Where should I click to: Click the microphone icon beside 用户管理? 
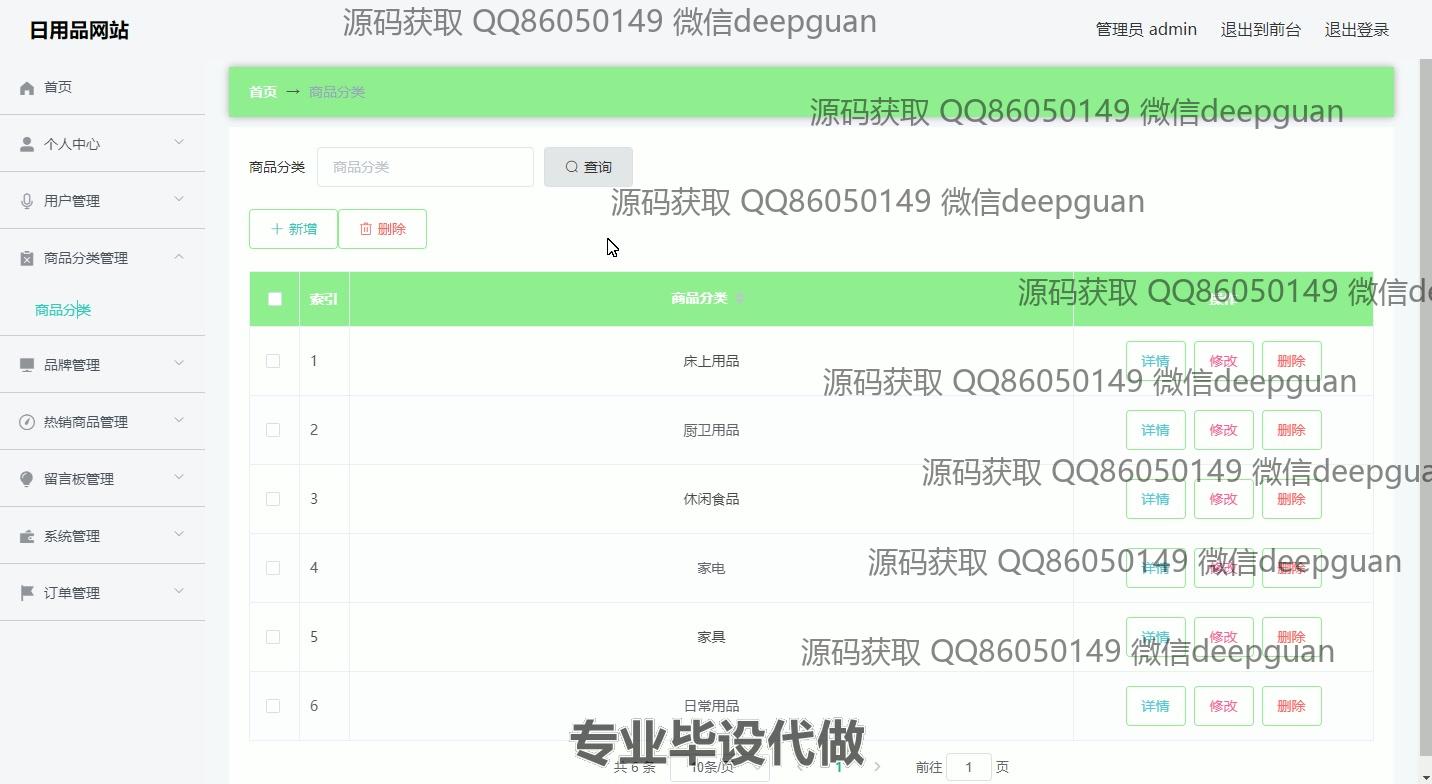pyautogui.click(x=27, y=202)
